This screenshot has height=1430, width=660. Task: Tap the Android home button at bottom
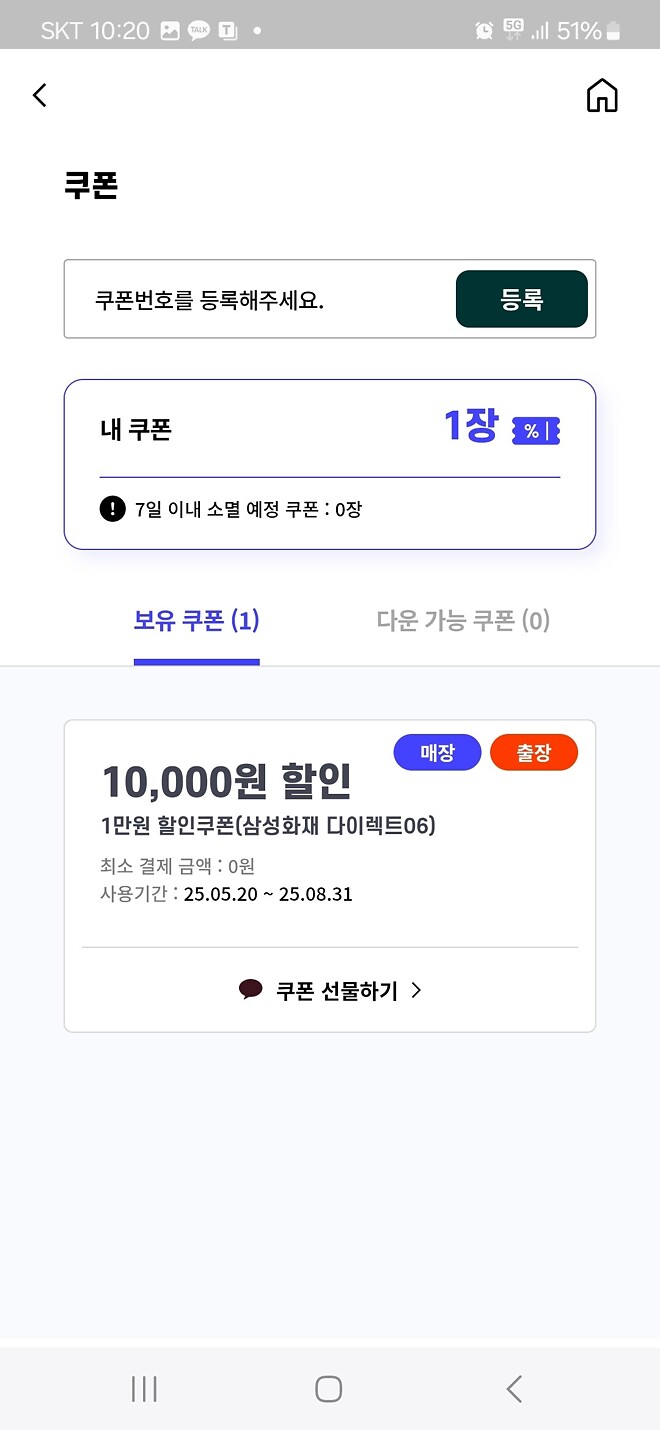pos(329,1388)
